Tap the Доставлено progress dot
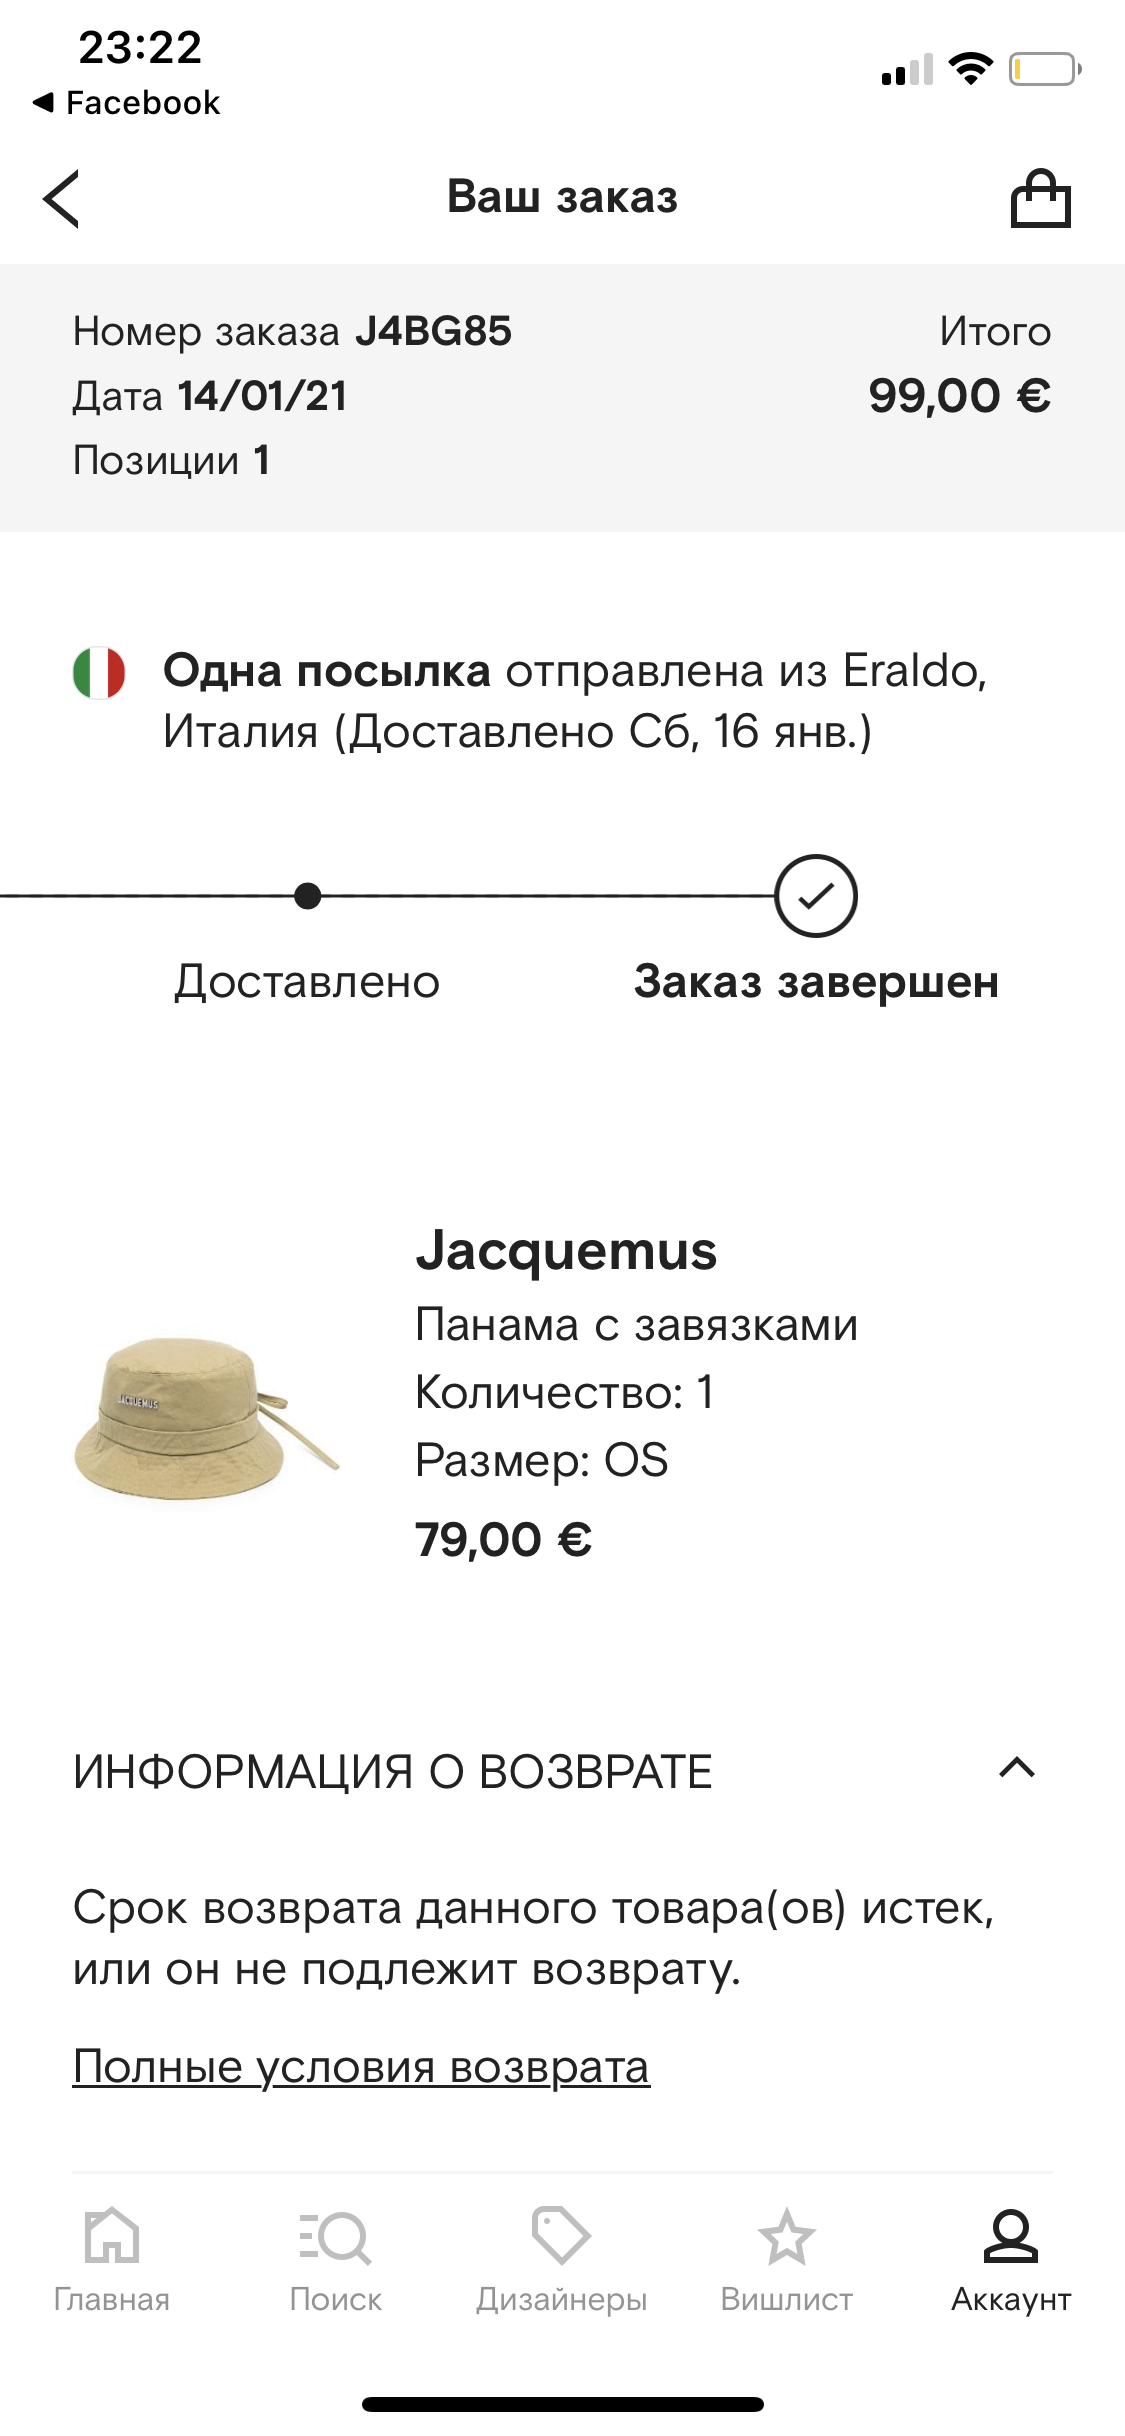 tap(308, 896)
